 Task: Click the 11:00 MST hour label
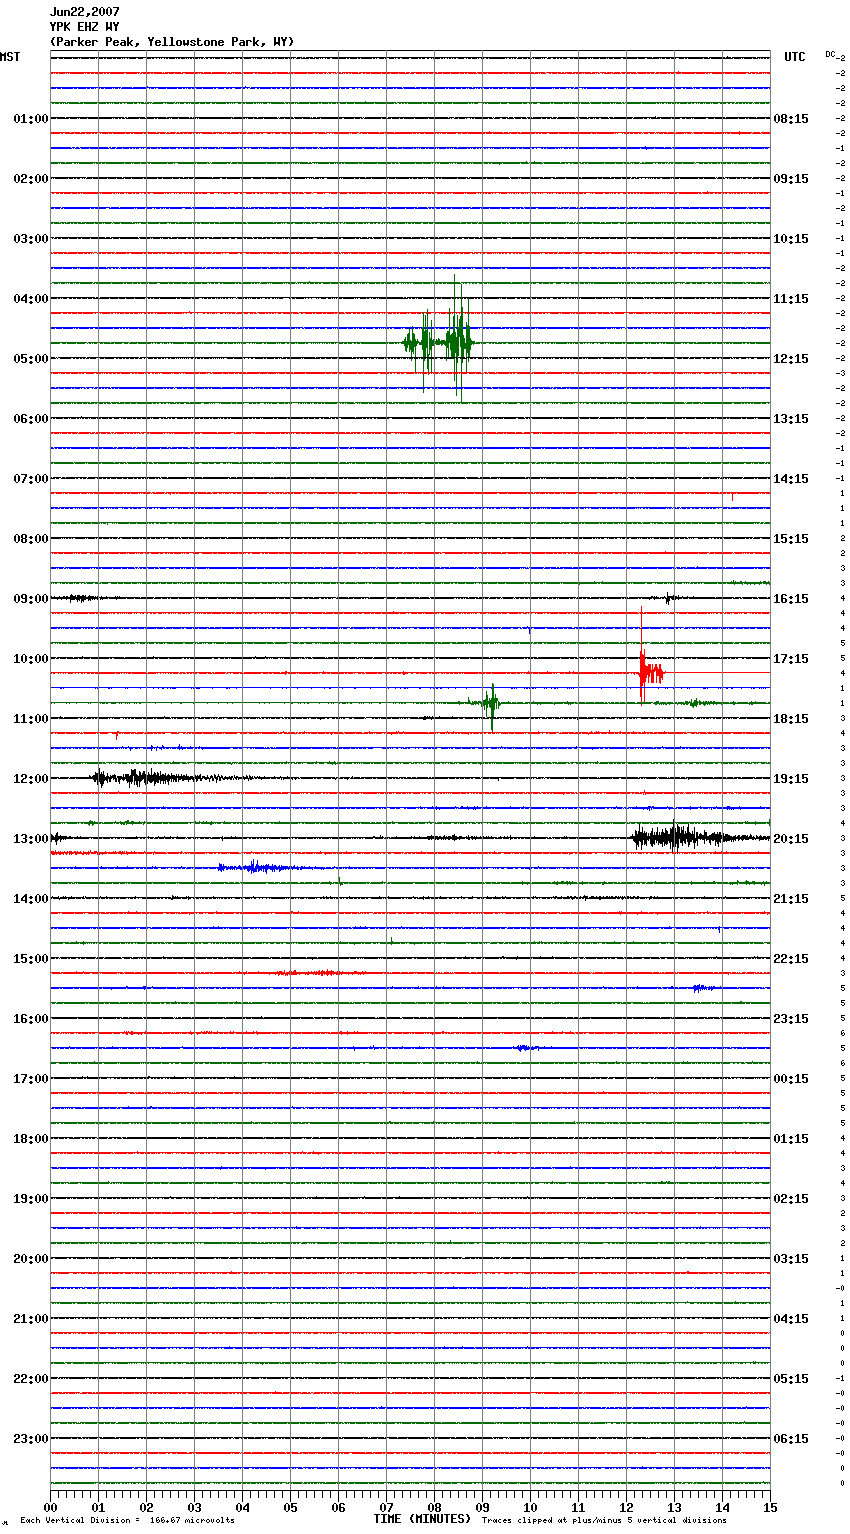[31, 719]
